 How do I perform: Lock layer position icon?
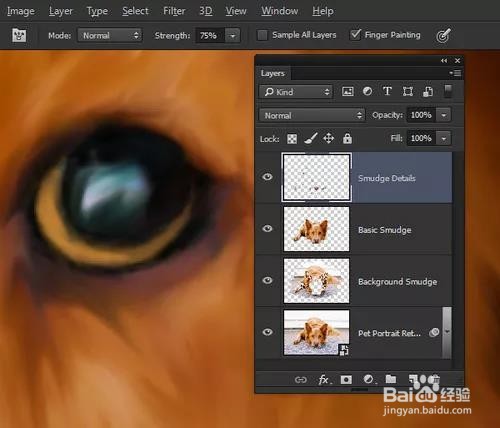(328, 138)
